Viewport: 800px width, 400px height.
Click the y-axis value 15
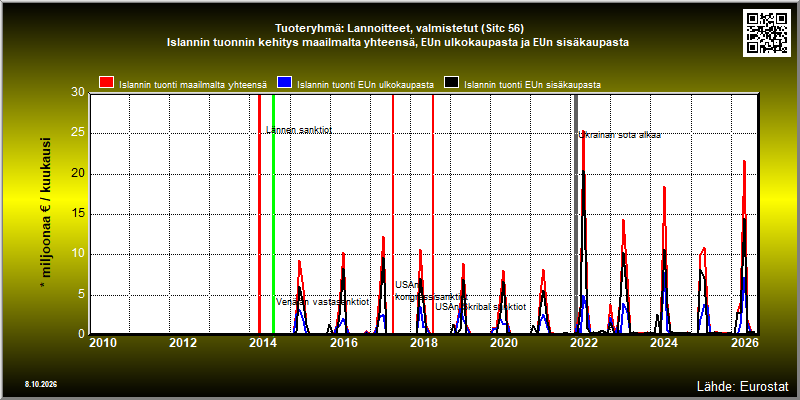79,214
